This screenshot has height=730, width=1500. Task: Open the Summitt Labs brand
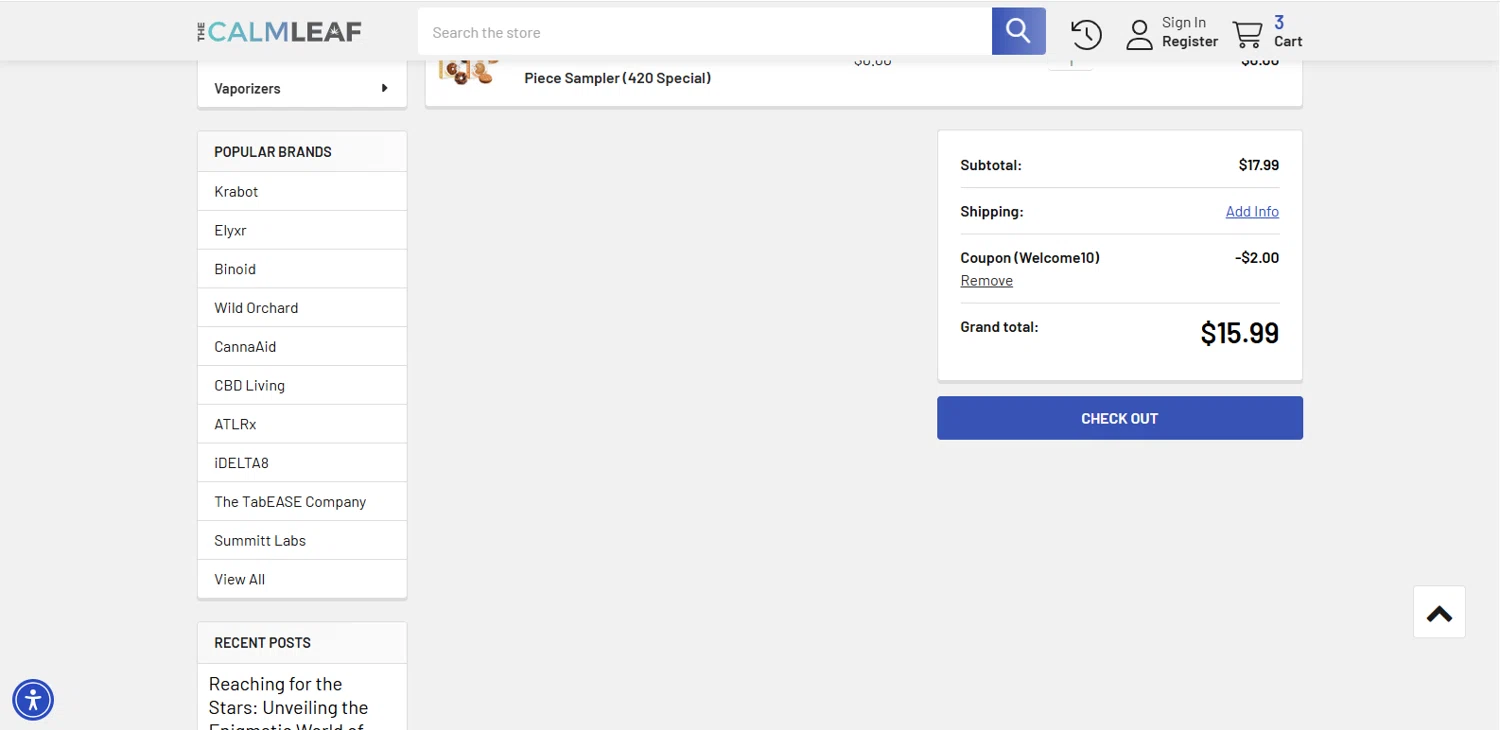click(260, 541)
